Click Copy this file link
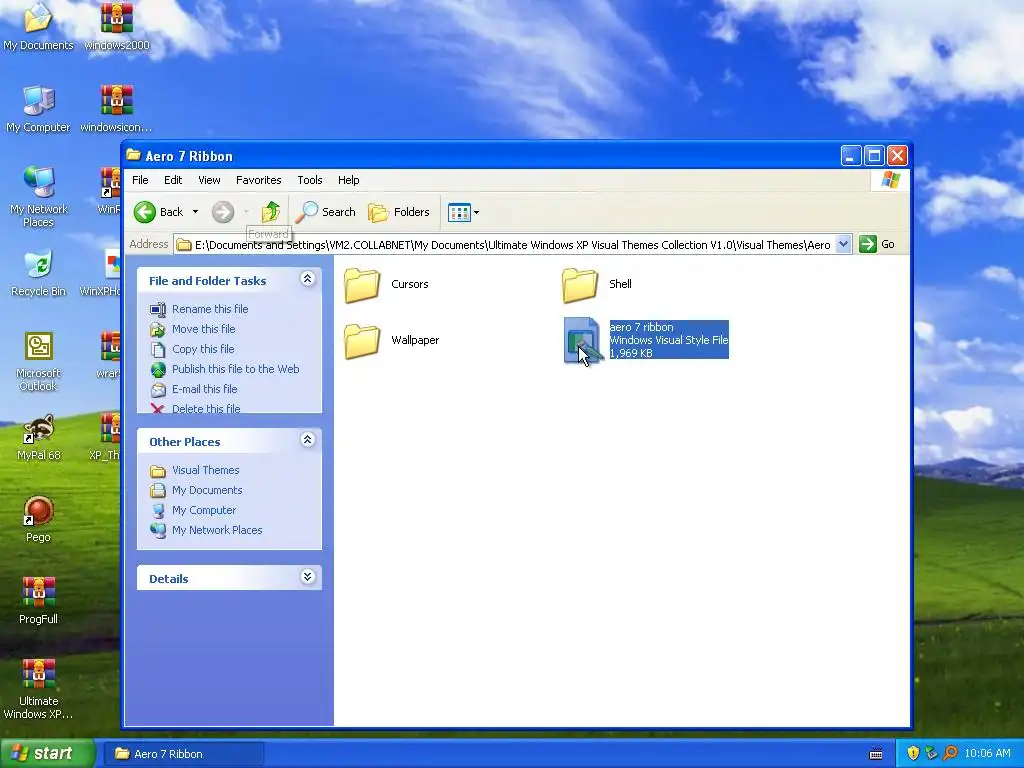 tap(202, 349)
